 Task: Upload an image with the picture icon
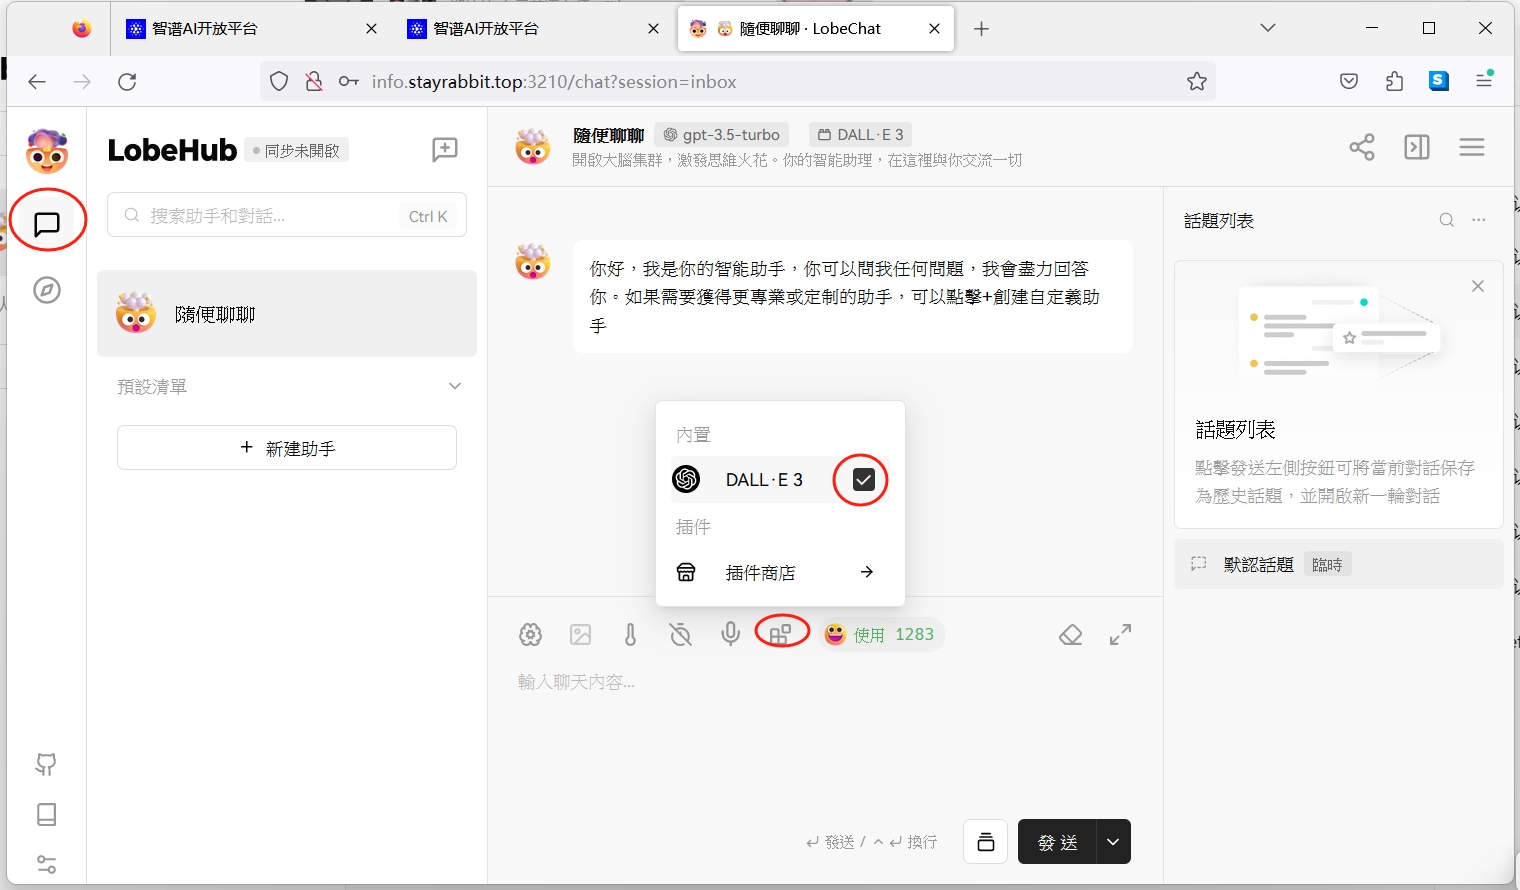point(580,634)
